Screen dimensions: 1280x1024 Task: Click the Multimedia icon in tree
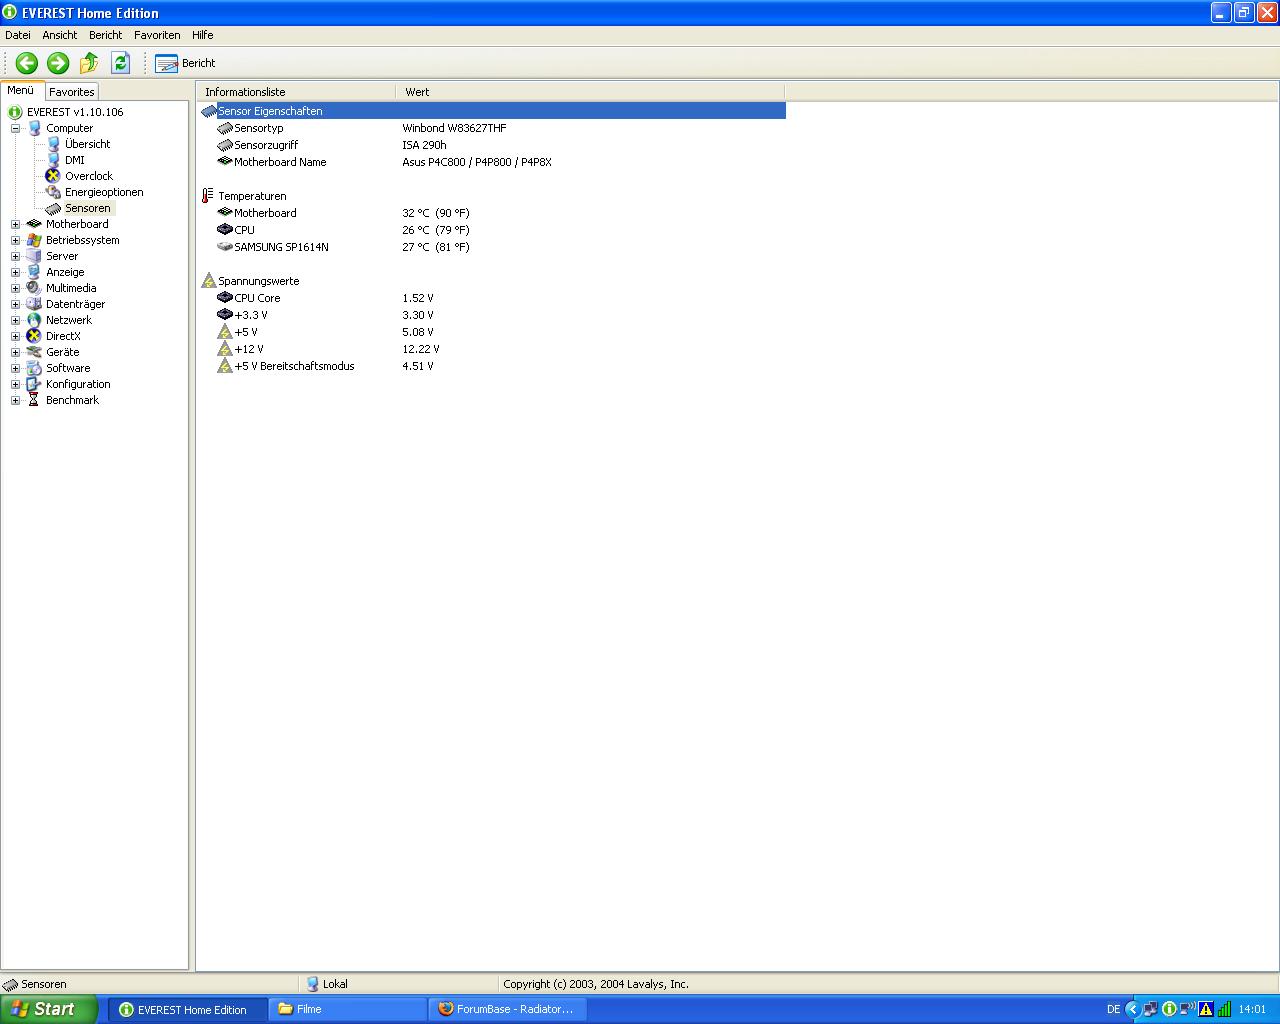[x=34, y=288]
